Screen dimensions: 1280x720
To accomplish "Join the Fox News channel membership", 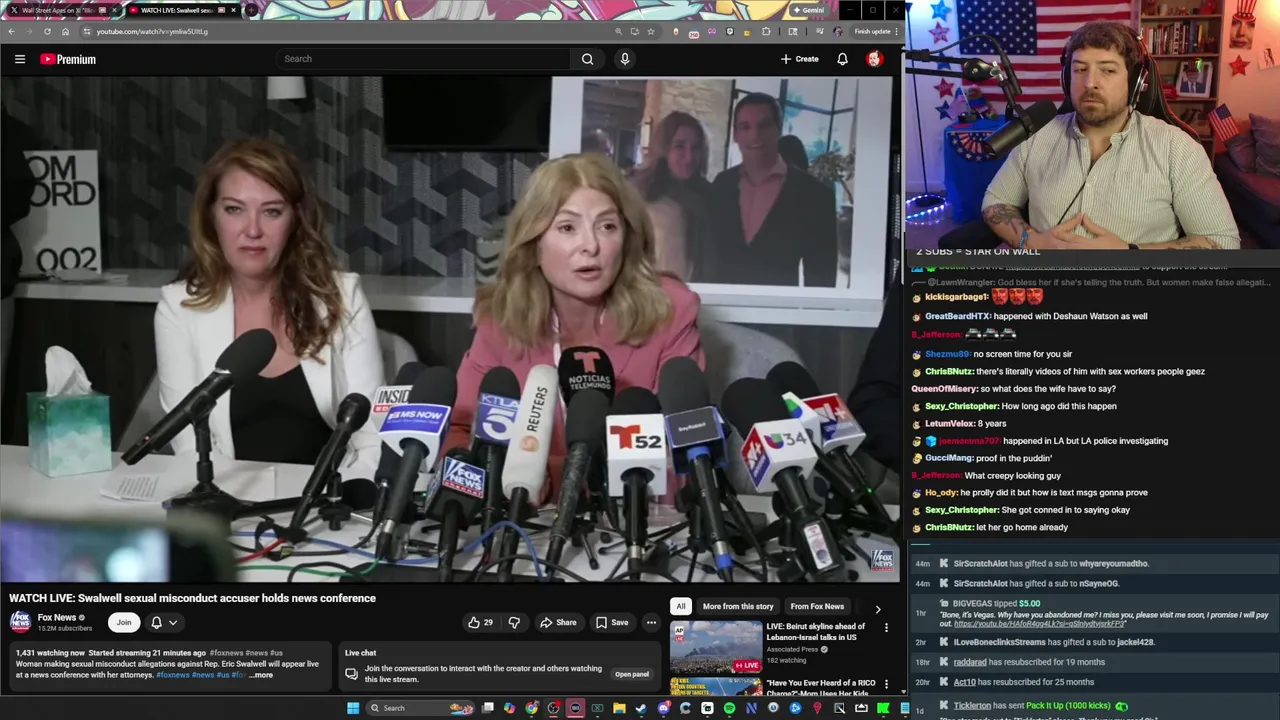I will pos(123,622).
